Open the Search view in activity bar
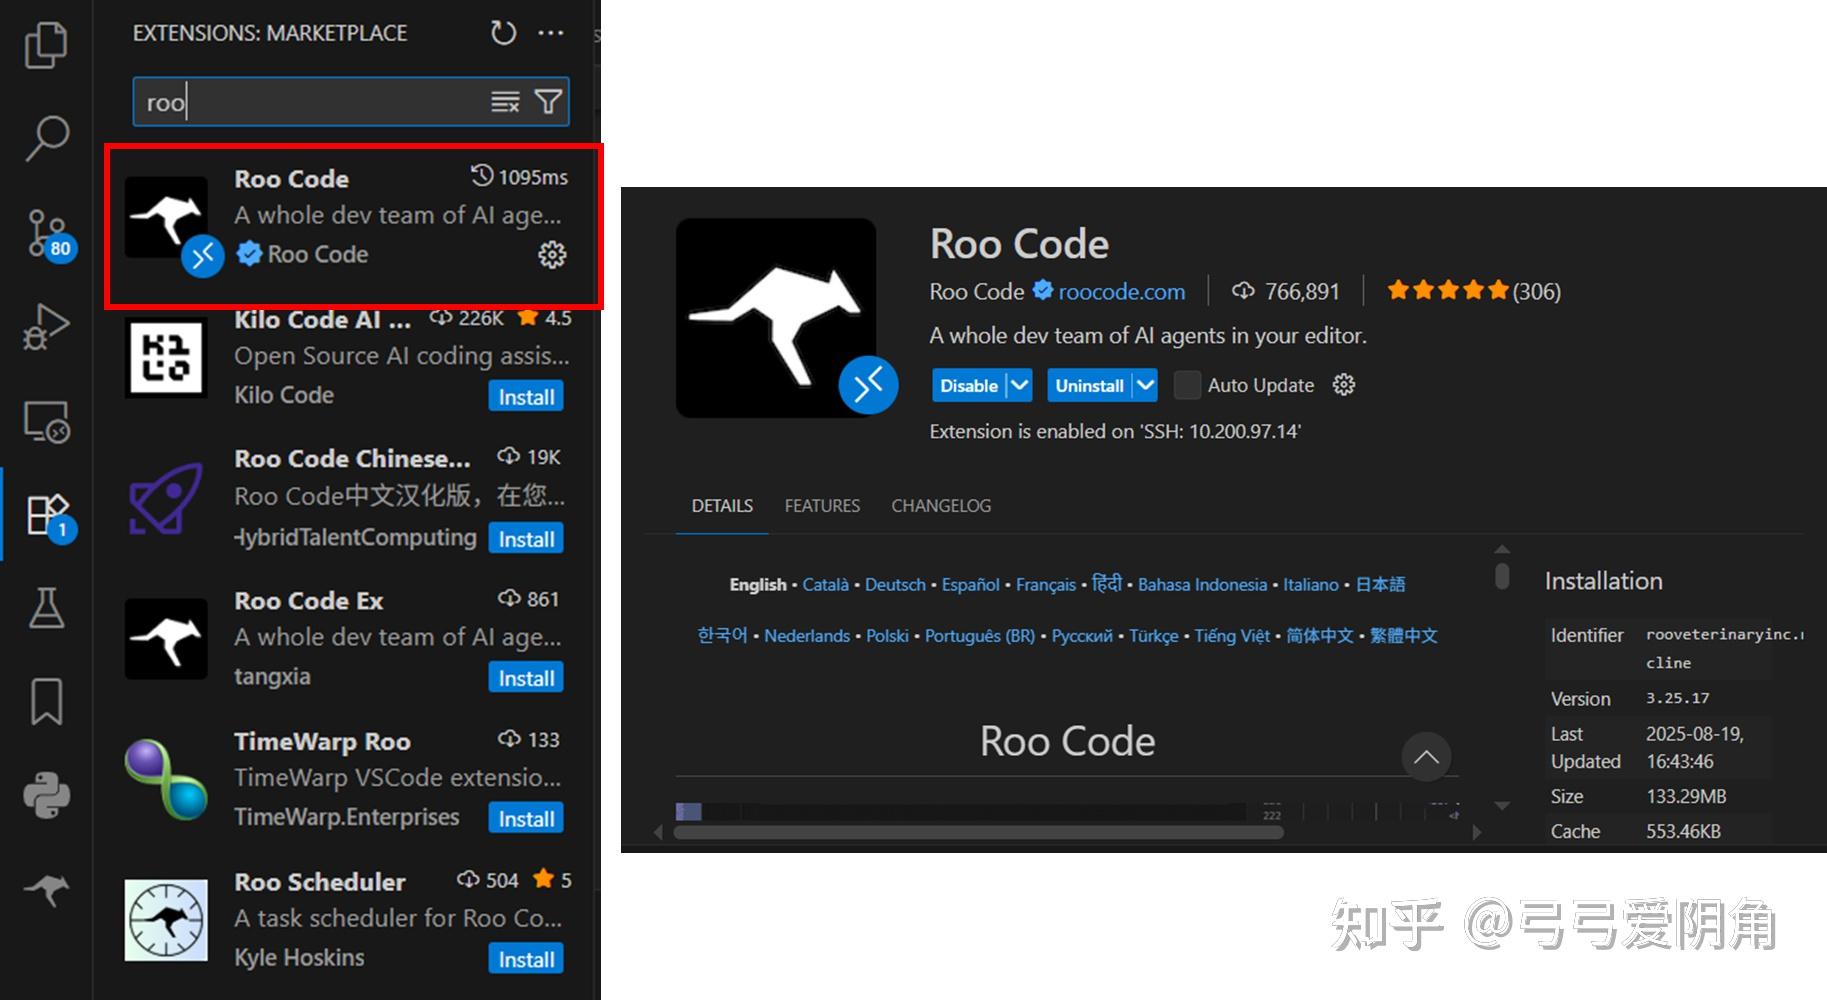The image size is (1827, 1000). tap(46, 137)
